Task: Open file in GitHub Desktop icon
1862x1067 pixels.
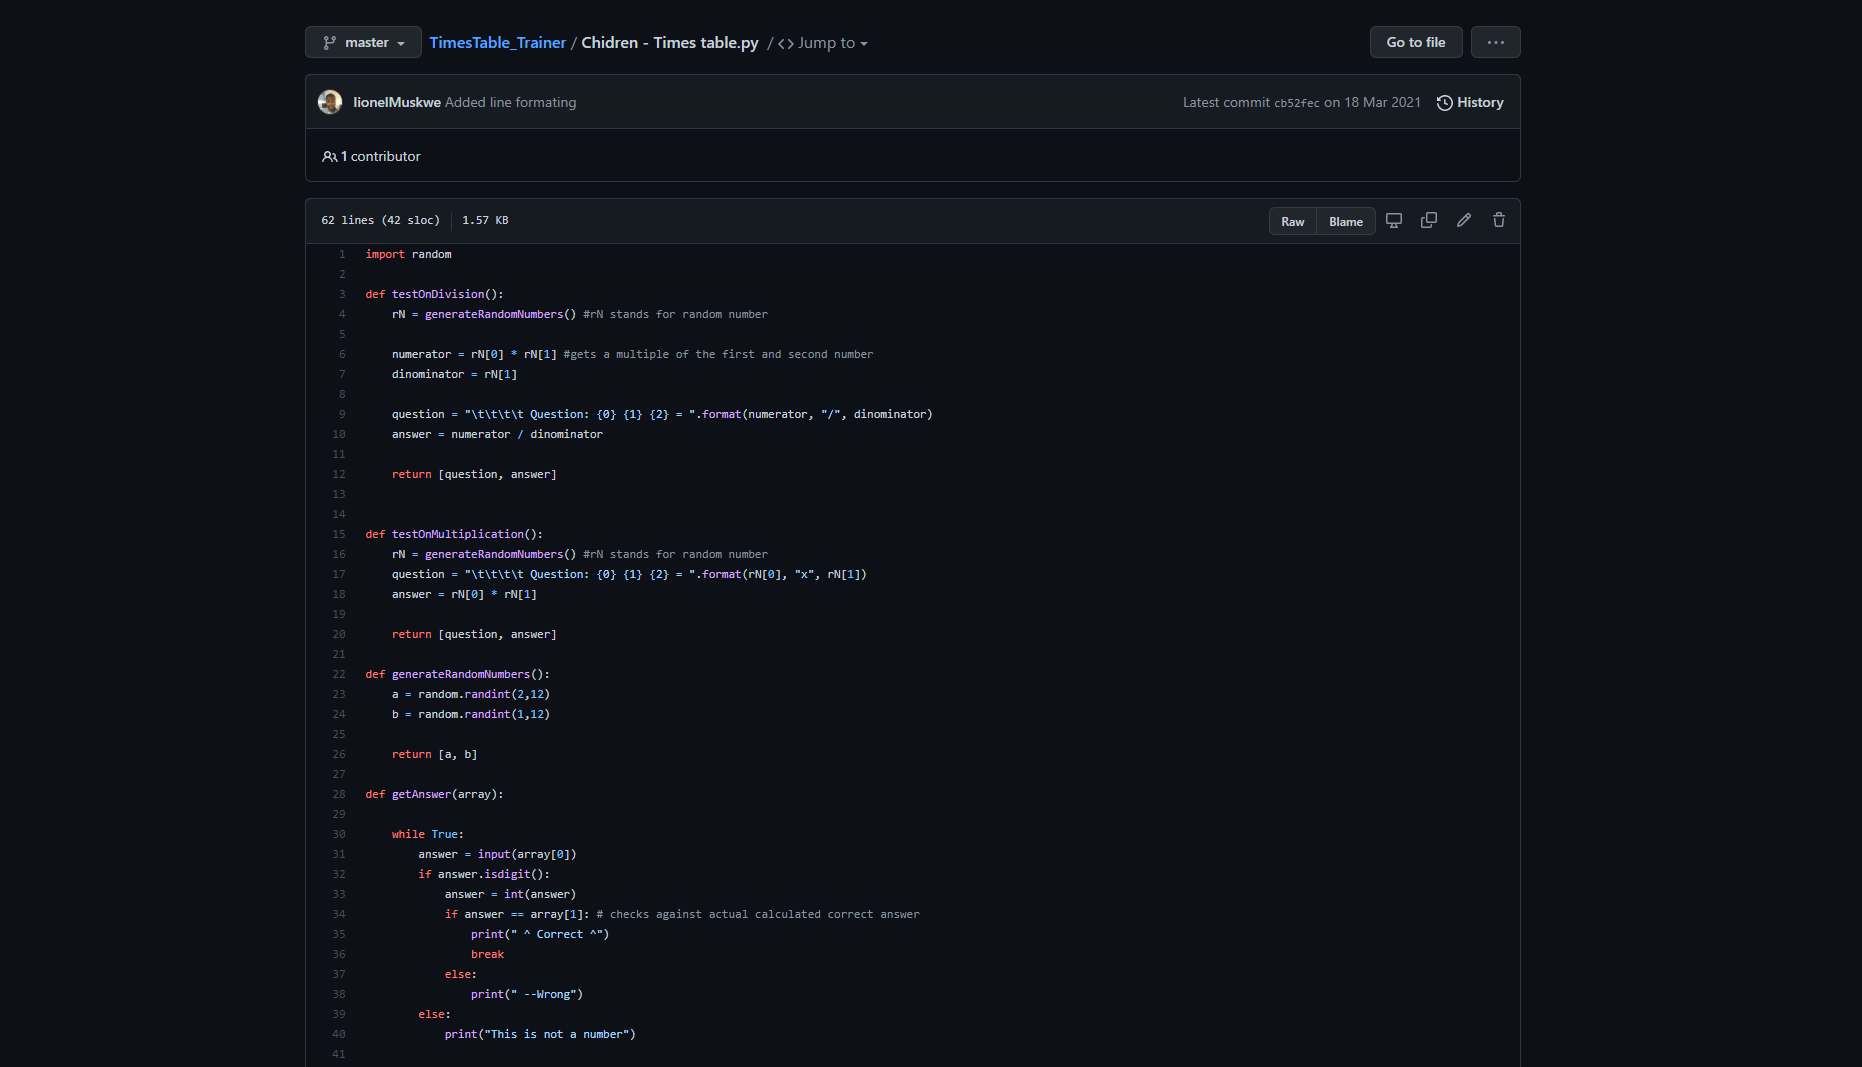Action: point(1394,220)
